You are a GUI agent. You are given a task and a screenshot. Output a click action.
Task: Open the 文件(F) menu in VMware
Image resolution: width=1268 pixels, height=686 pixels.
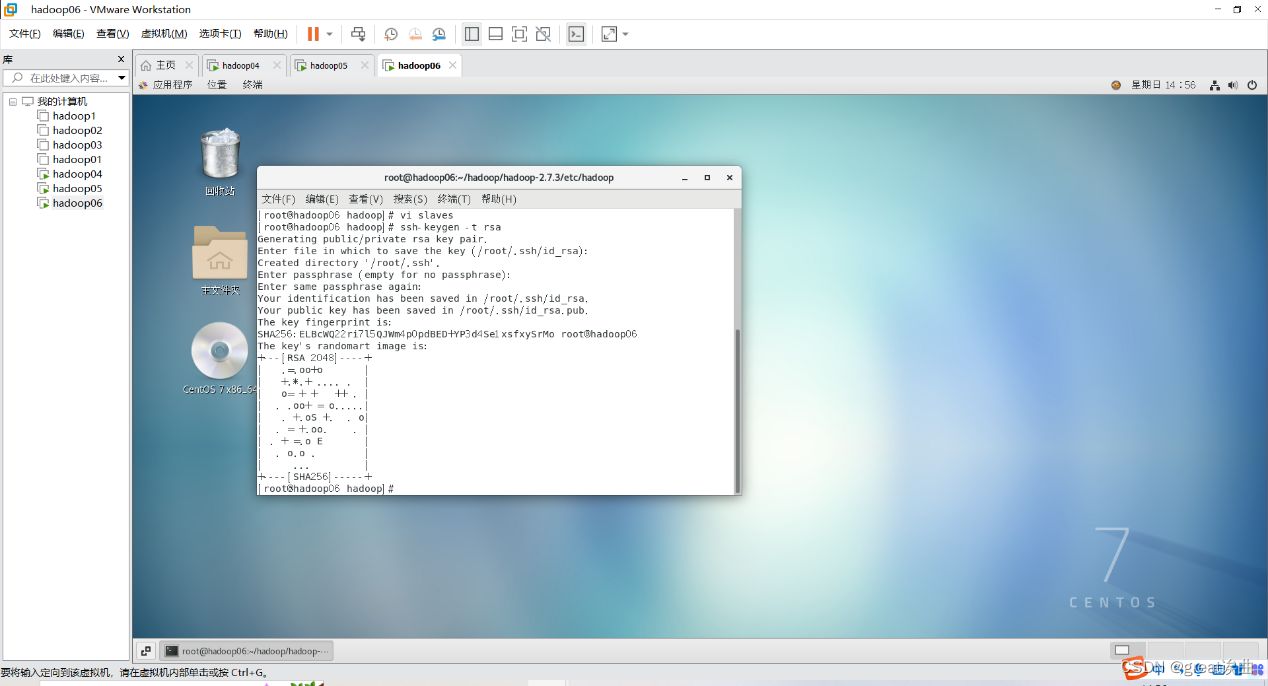[x=25, y=34]
